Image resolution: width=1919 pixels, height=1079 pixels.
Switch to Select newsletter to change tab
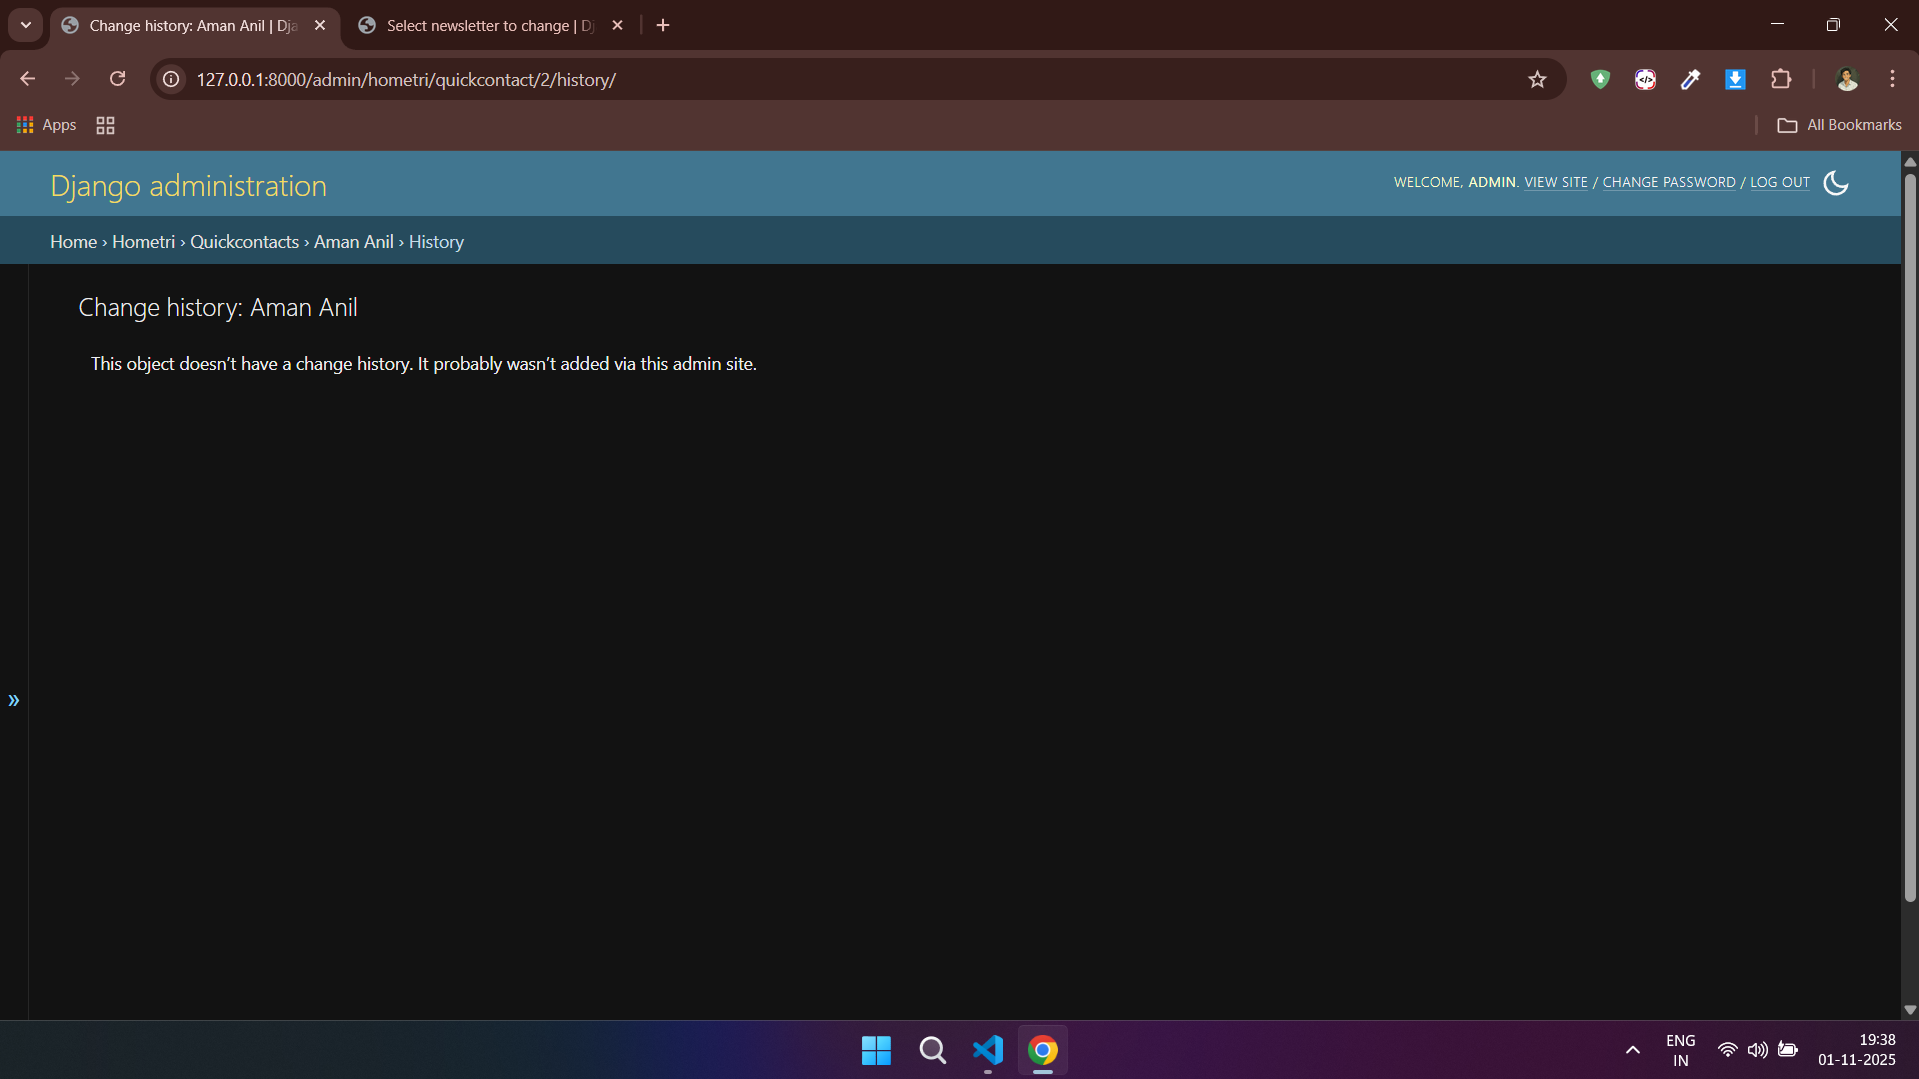coord(490,26)
